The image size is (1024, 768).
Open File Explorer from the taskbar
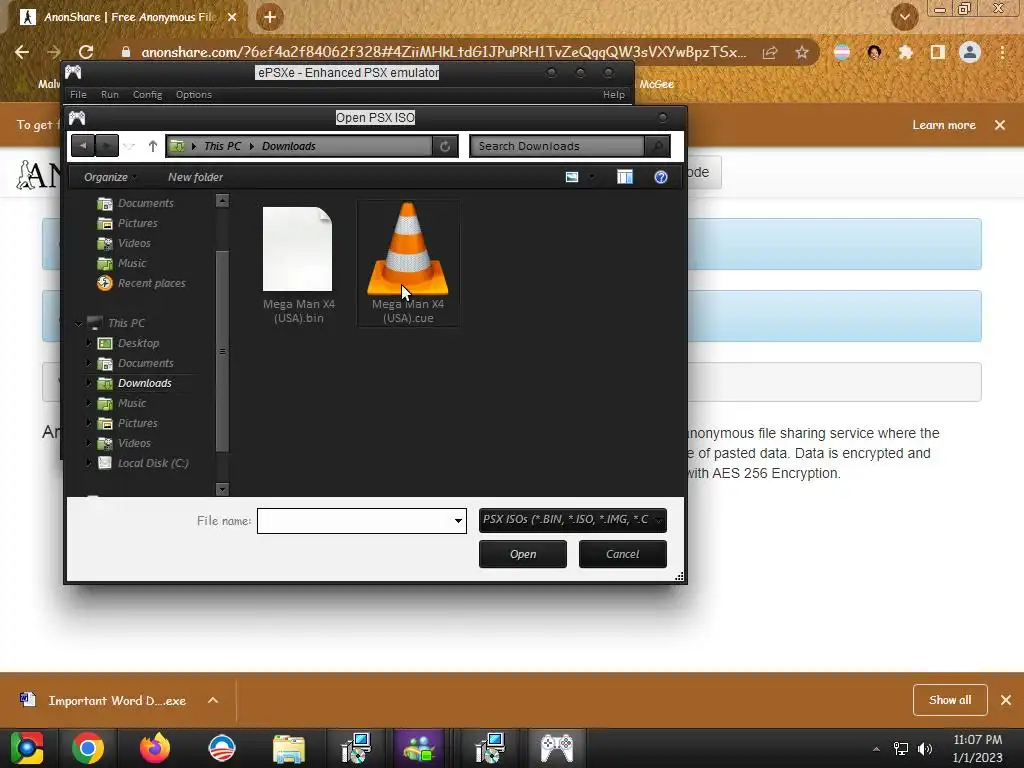tap(289, 748)
